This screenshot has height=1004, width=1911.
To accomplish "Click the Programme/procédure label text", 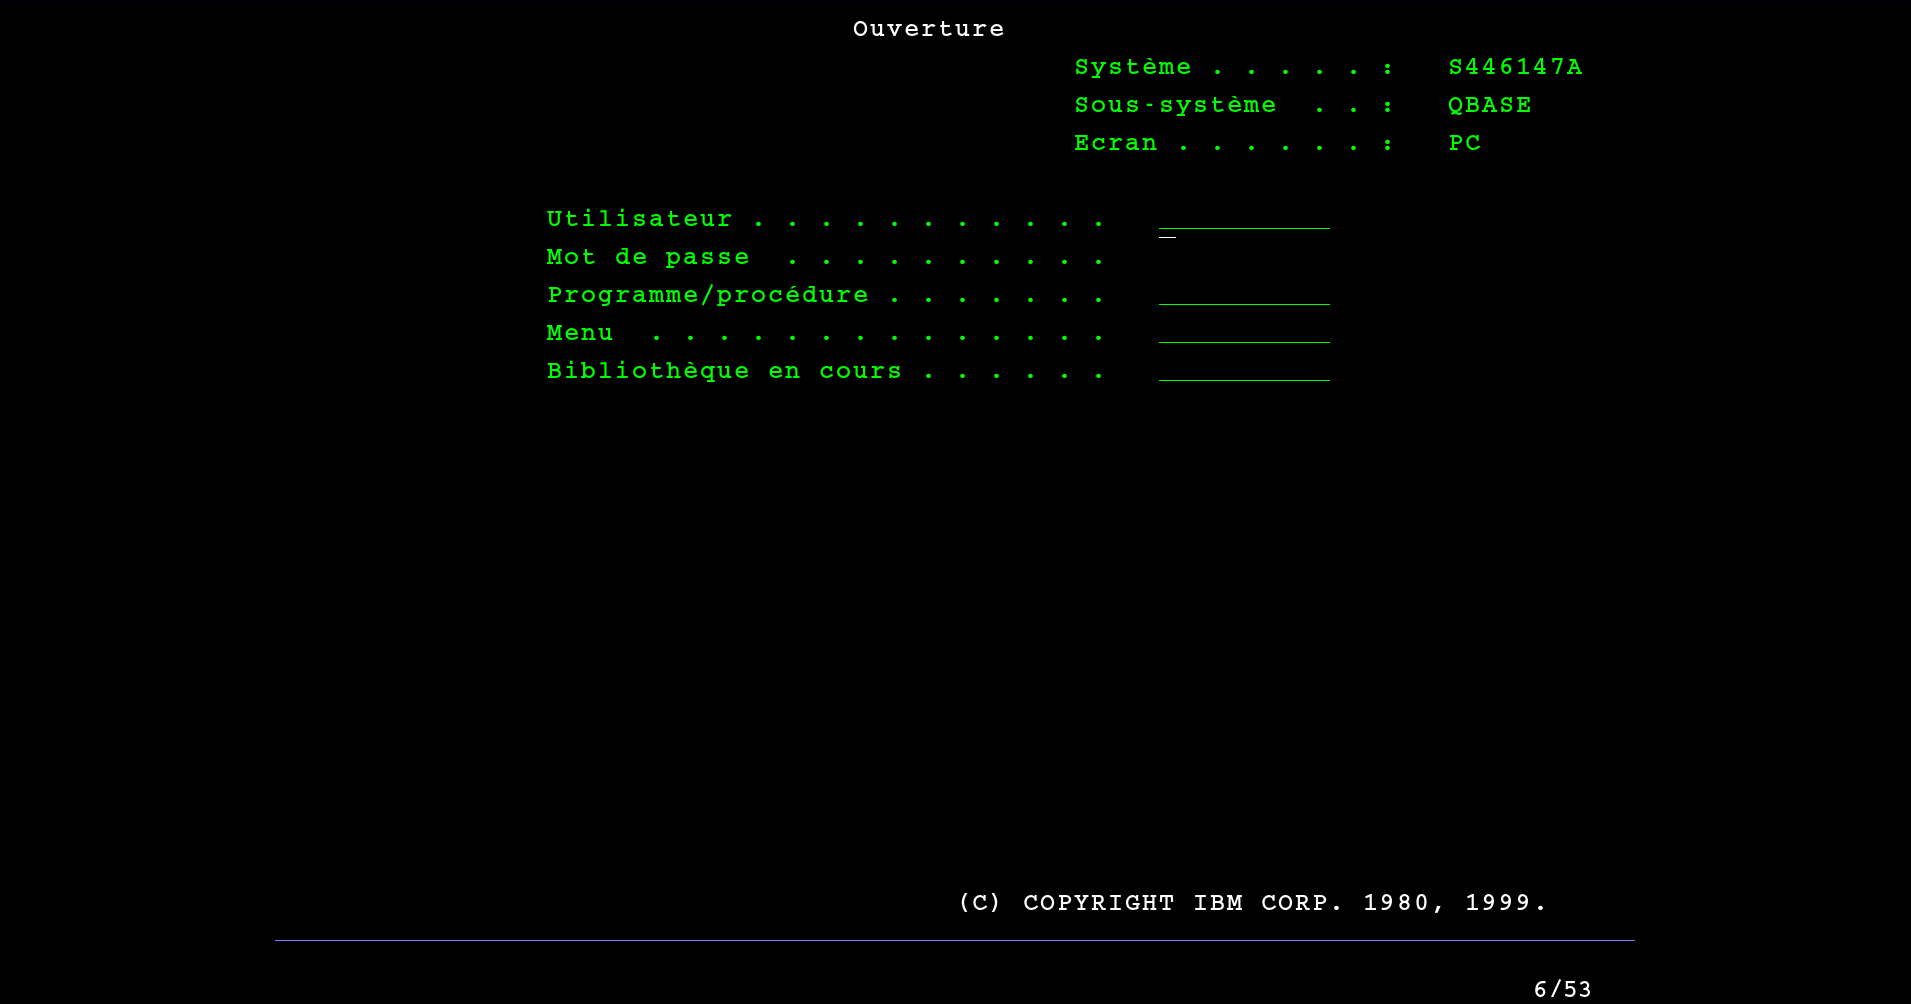I will tap(708, 295).
